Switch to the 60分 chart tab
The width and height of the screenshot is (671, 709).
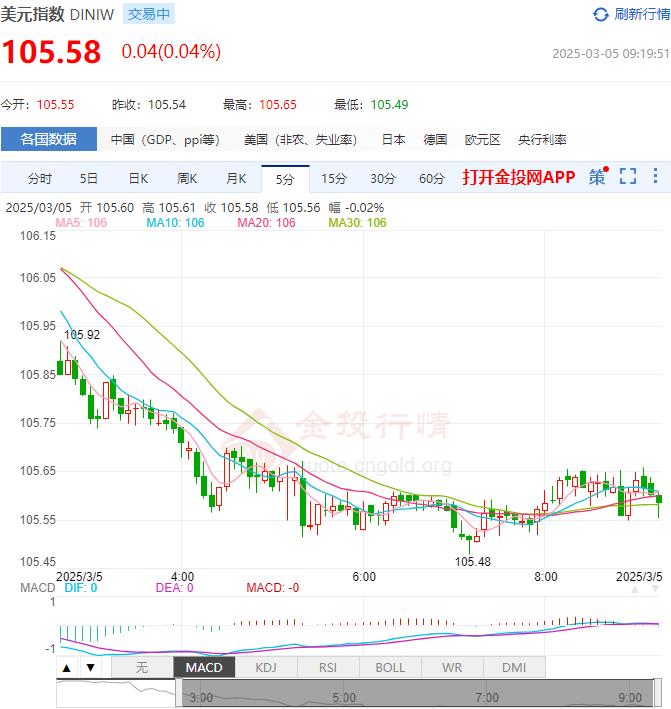[431, 179]
